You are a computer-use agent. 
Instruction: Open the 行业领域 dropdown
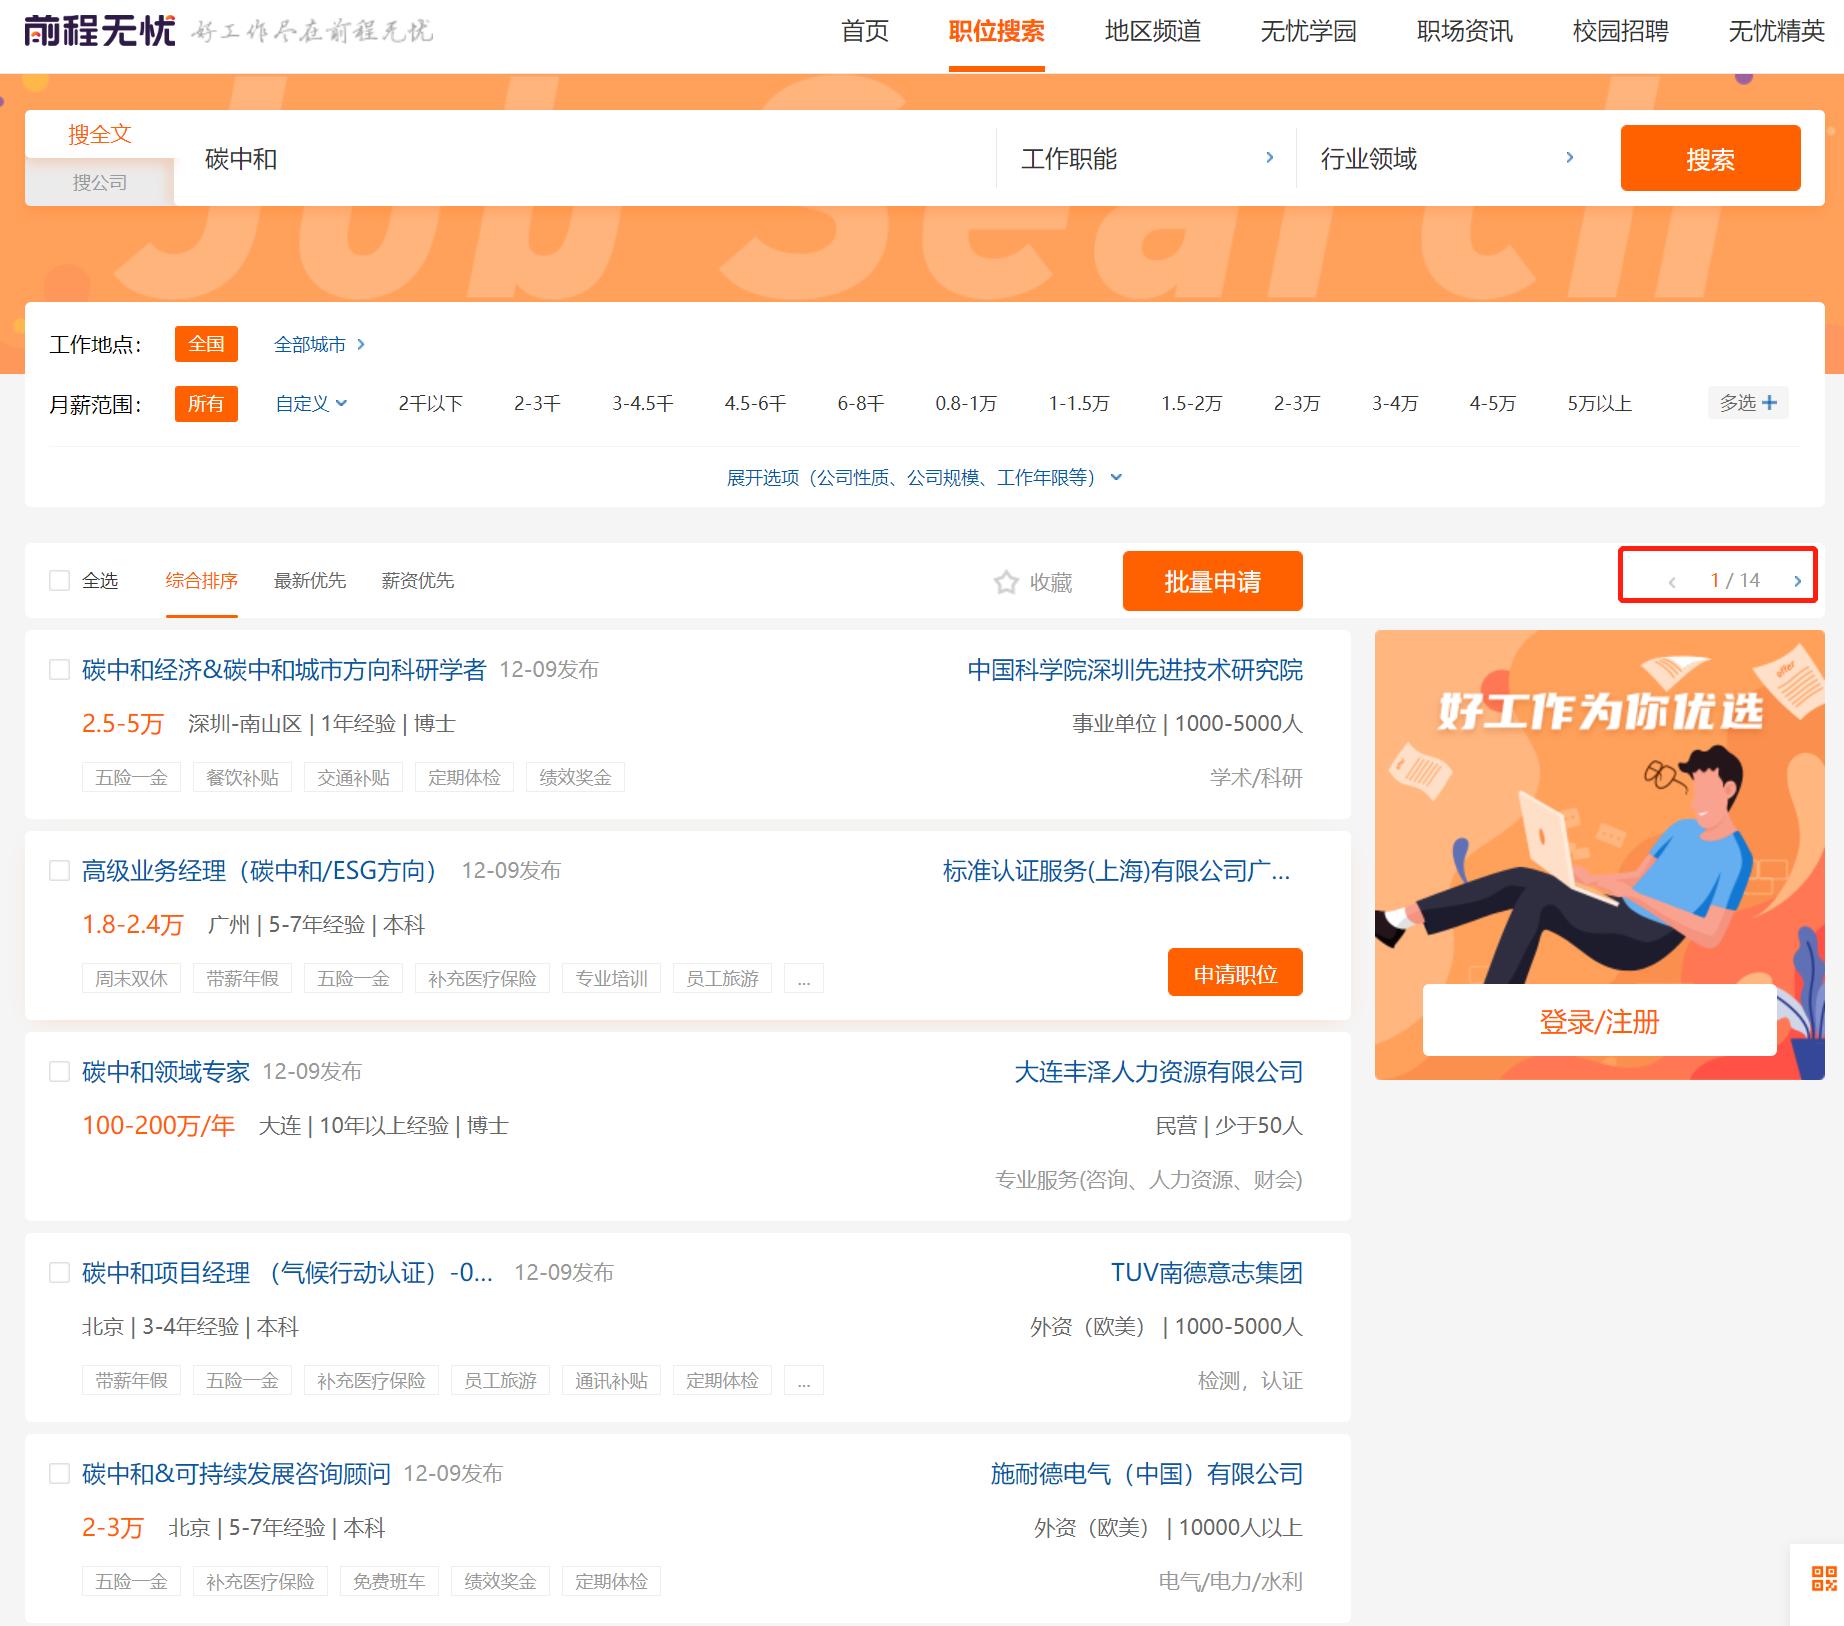pos(1440,158)
